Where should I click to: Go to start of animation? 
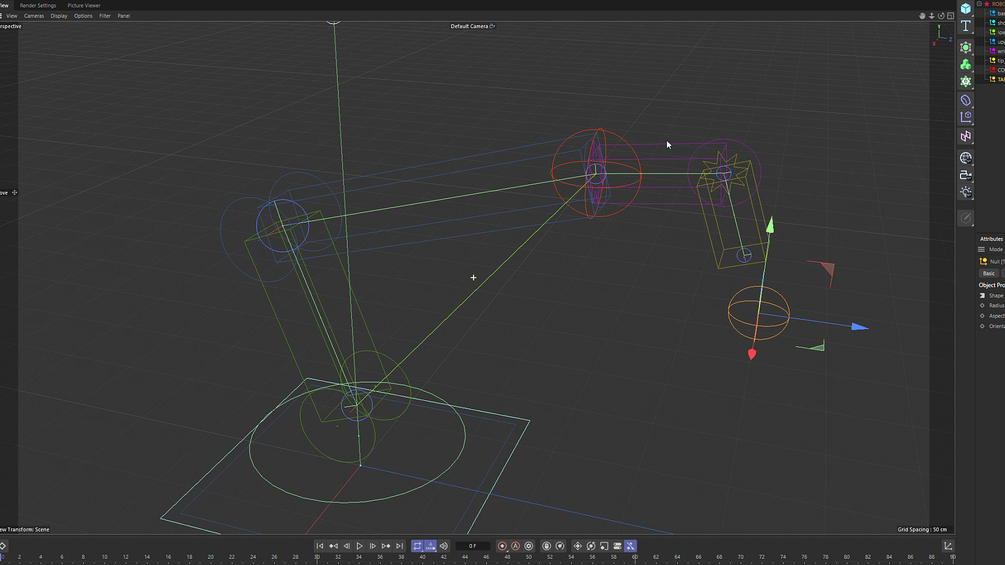tap(320, 546)
